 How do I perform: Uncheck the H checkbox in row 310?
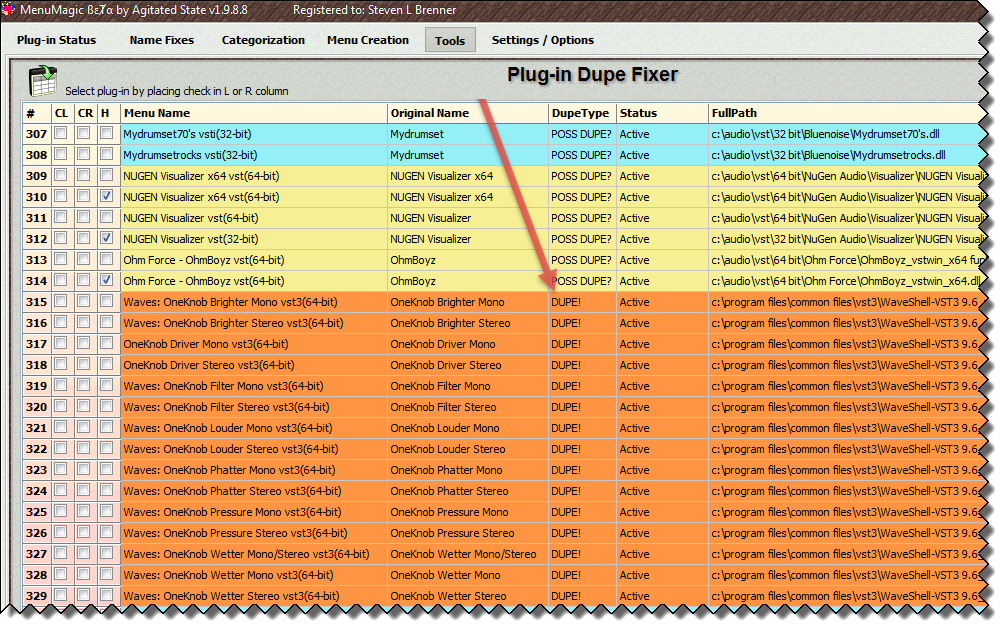pyautogui.click(x=107, y=197)
